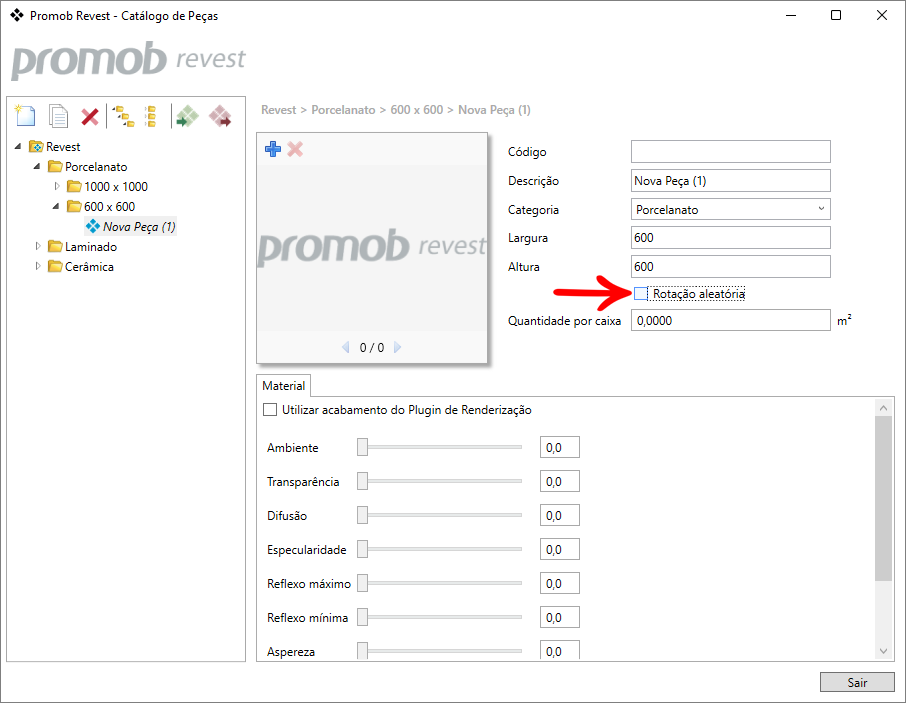Click the Porcelanato folder icon
The width and height of the screenshot is (911, 706).
55,167
